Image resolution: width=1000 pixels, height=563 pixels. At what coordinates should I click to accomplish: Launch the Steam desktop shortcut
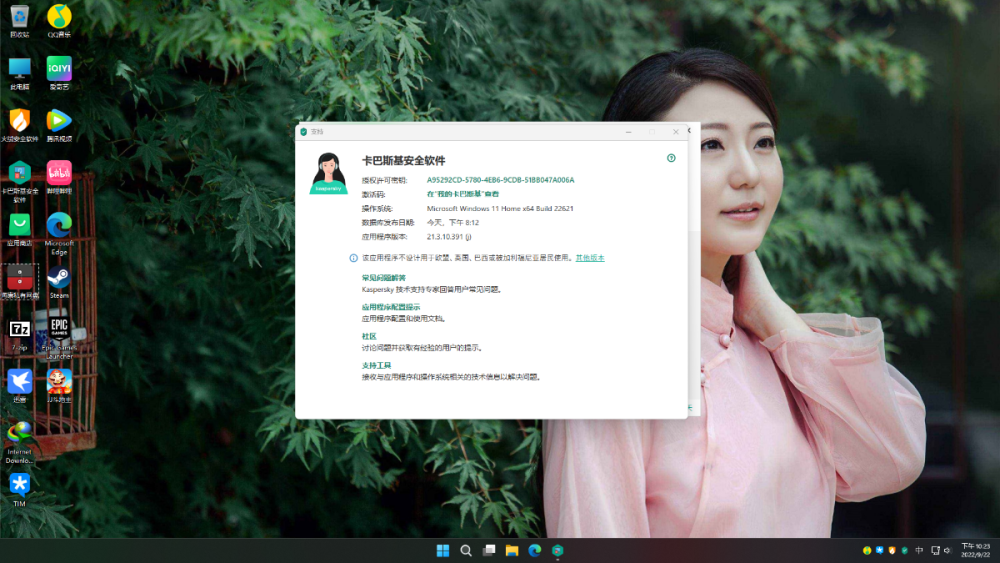tap(59, 282)
